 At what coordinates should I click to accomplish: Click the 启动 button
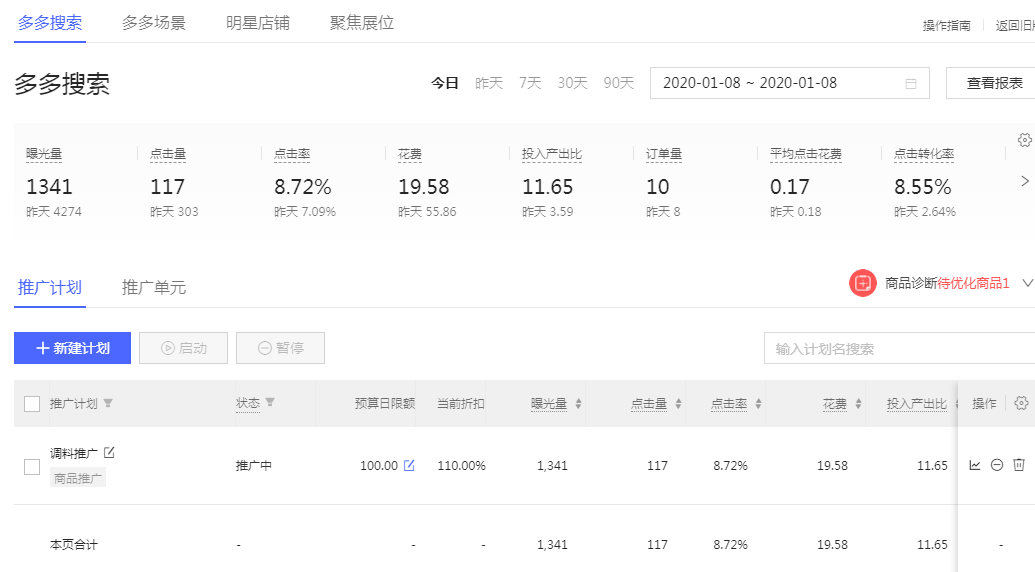tap(184, 348)
